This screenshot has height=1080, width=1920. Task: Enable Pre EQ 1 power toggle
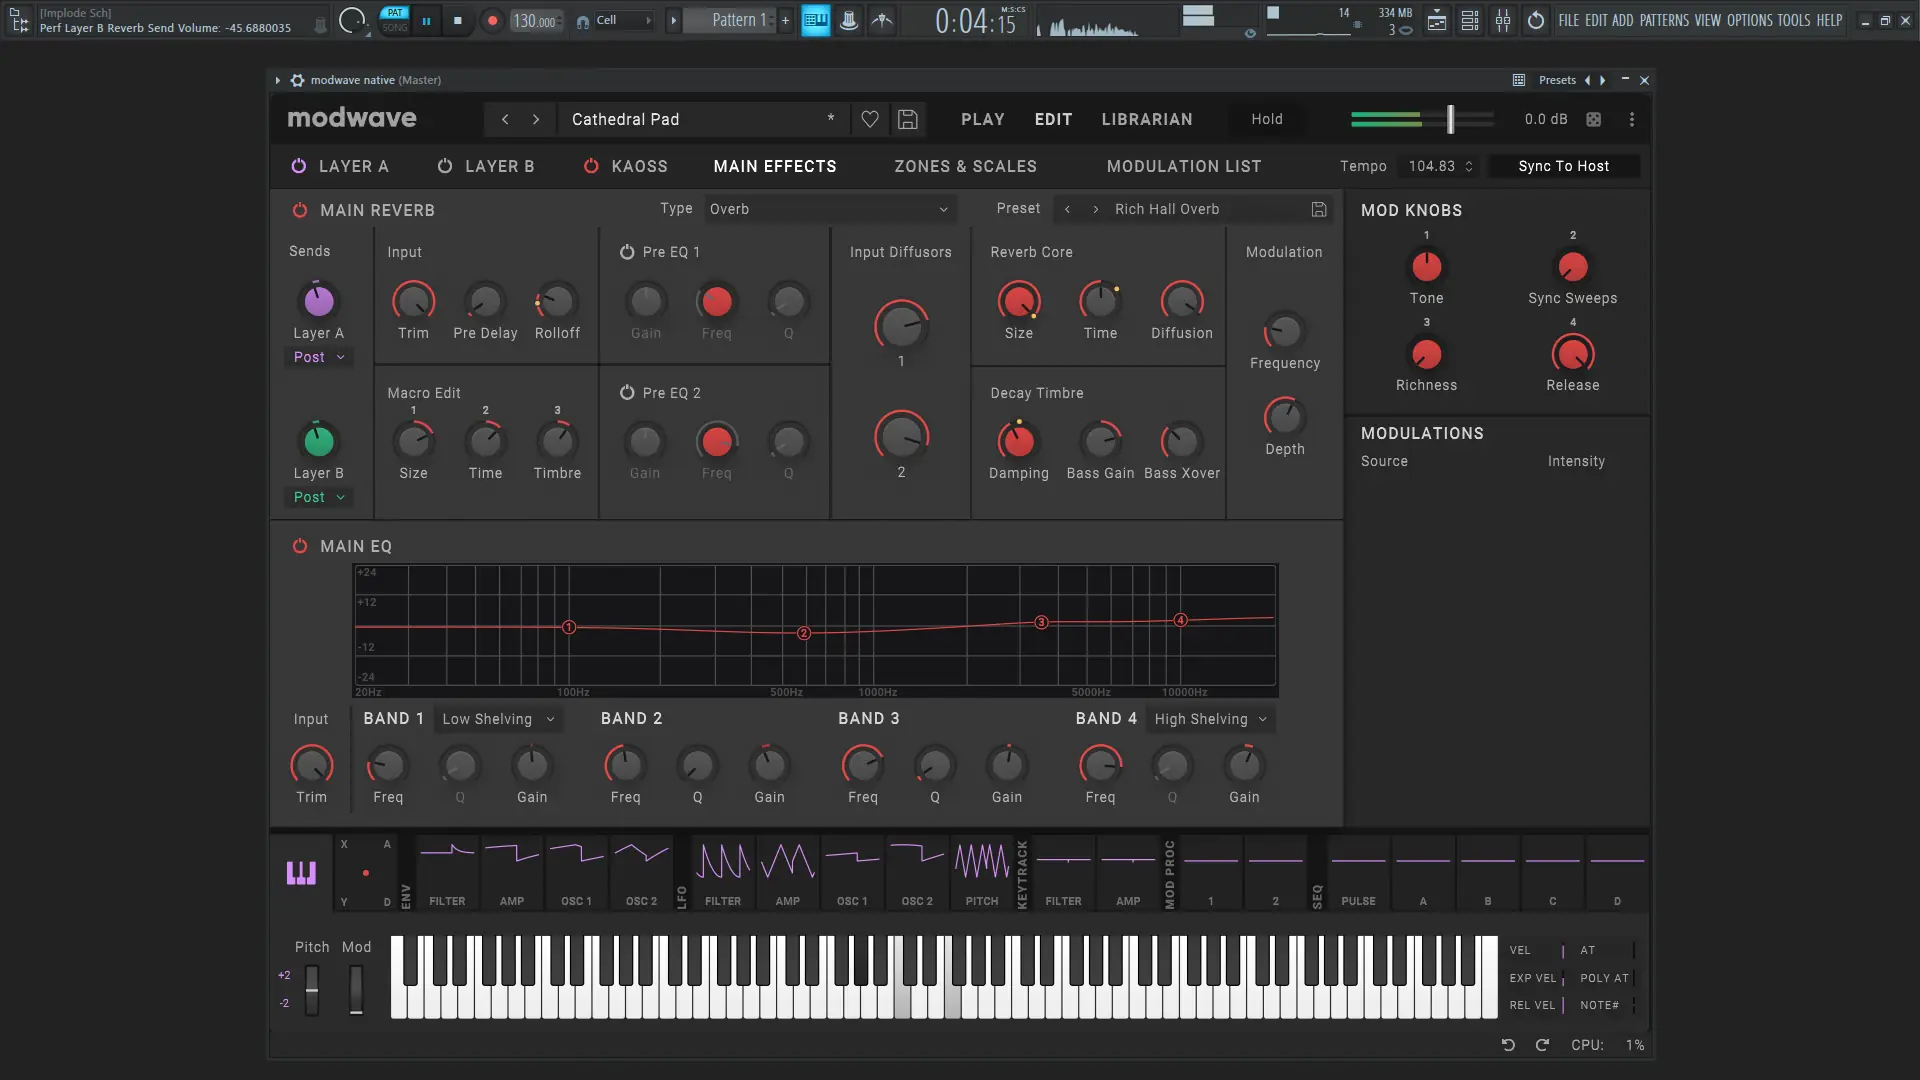627,252
